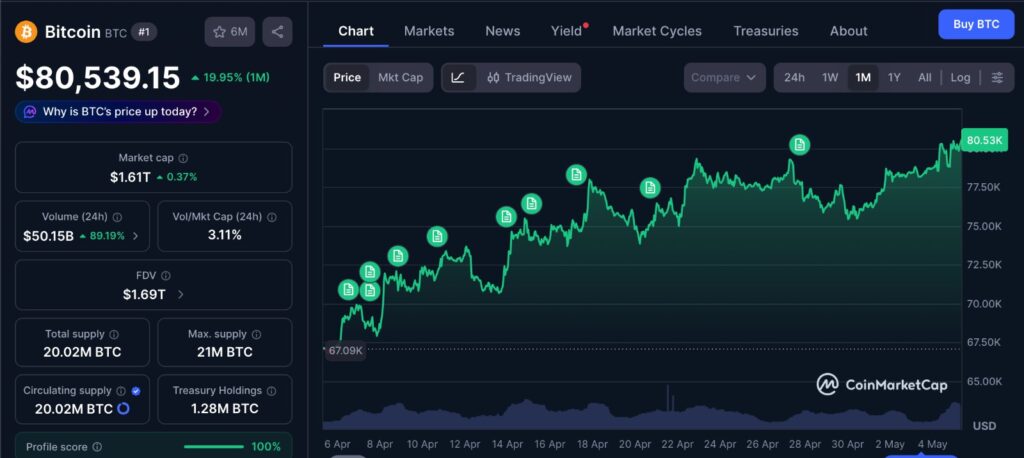Screen dimensions: 1024x458
Task: Click info icon beside Treasury Holdings
Action: (x=271, y=391)
